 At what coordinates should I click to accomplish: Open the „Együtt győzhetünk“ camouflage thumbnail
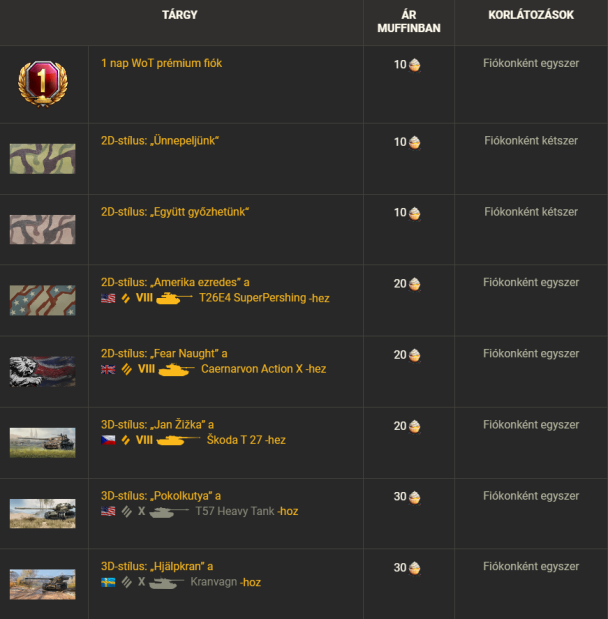pyautogui.click(x=43, y=229)
